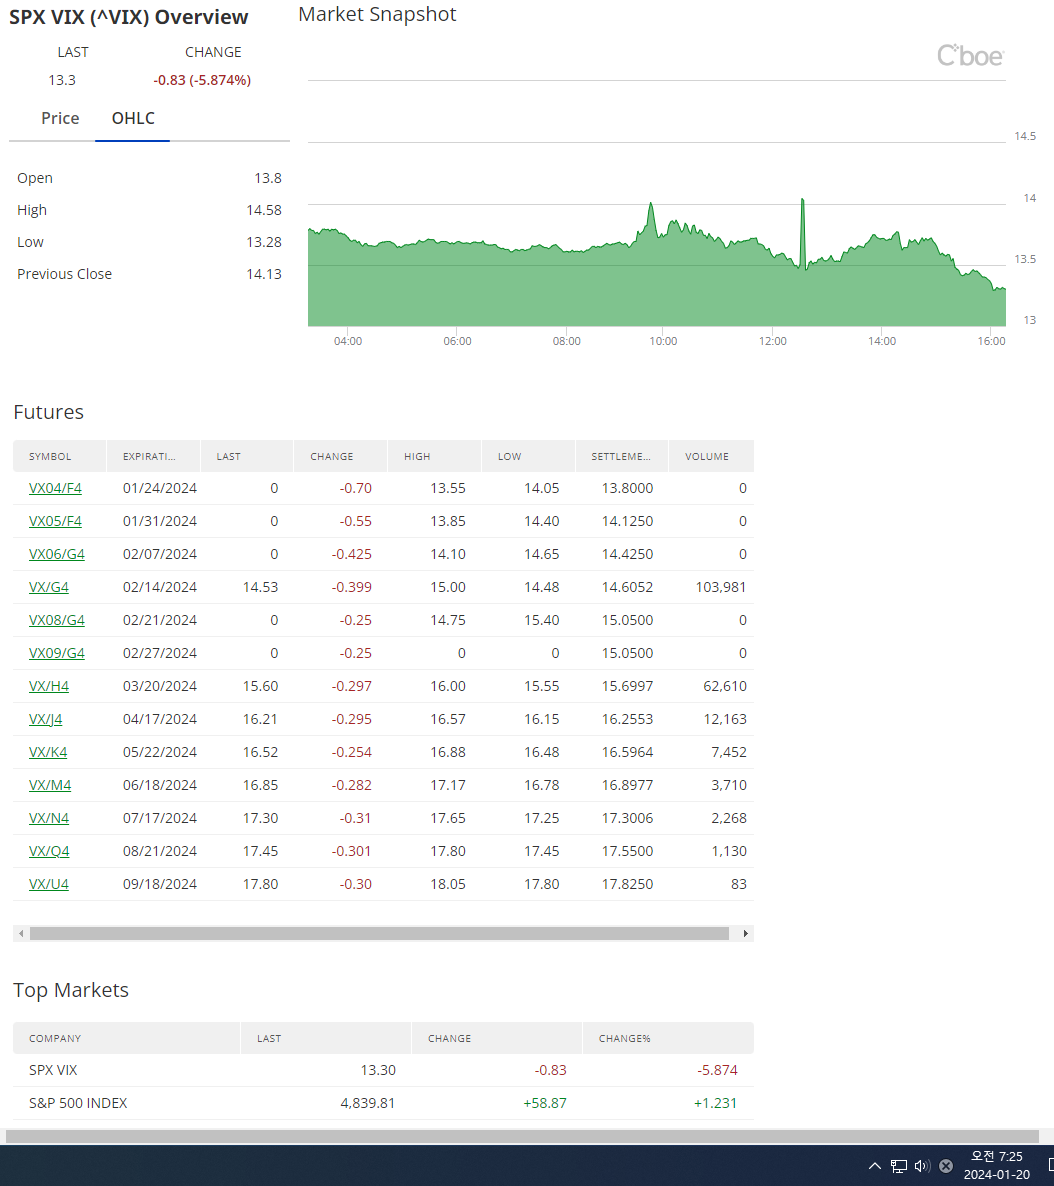Click the 09/18/2024 expiration date

pyautogui.click(x=160, y=884)
